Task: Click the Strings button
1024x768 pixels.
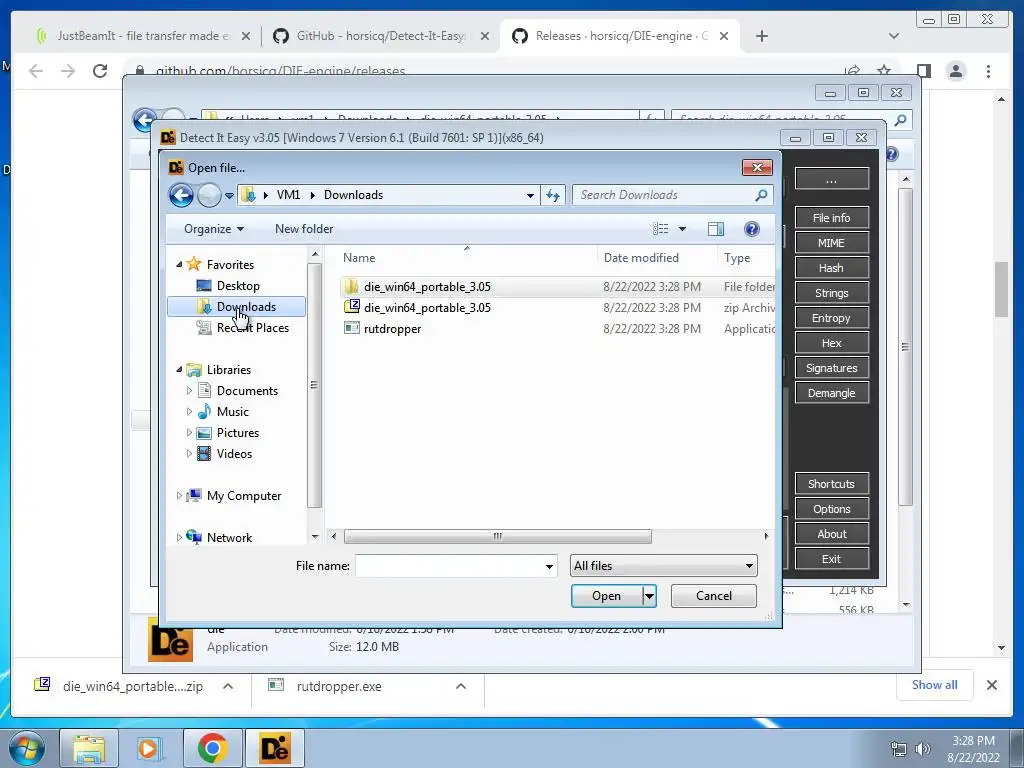Action: pyautogui.click(x=831, y=293)
